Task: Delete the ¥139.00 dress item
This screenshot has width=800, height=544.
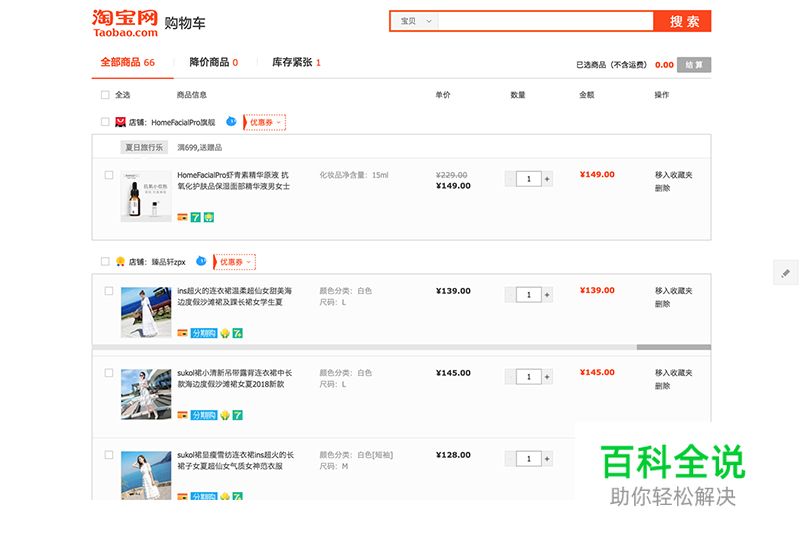Action: click(662, 304)
